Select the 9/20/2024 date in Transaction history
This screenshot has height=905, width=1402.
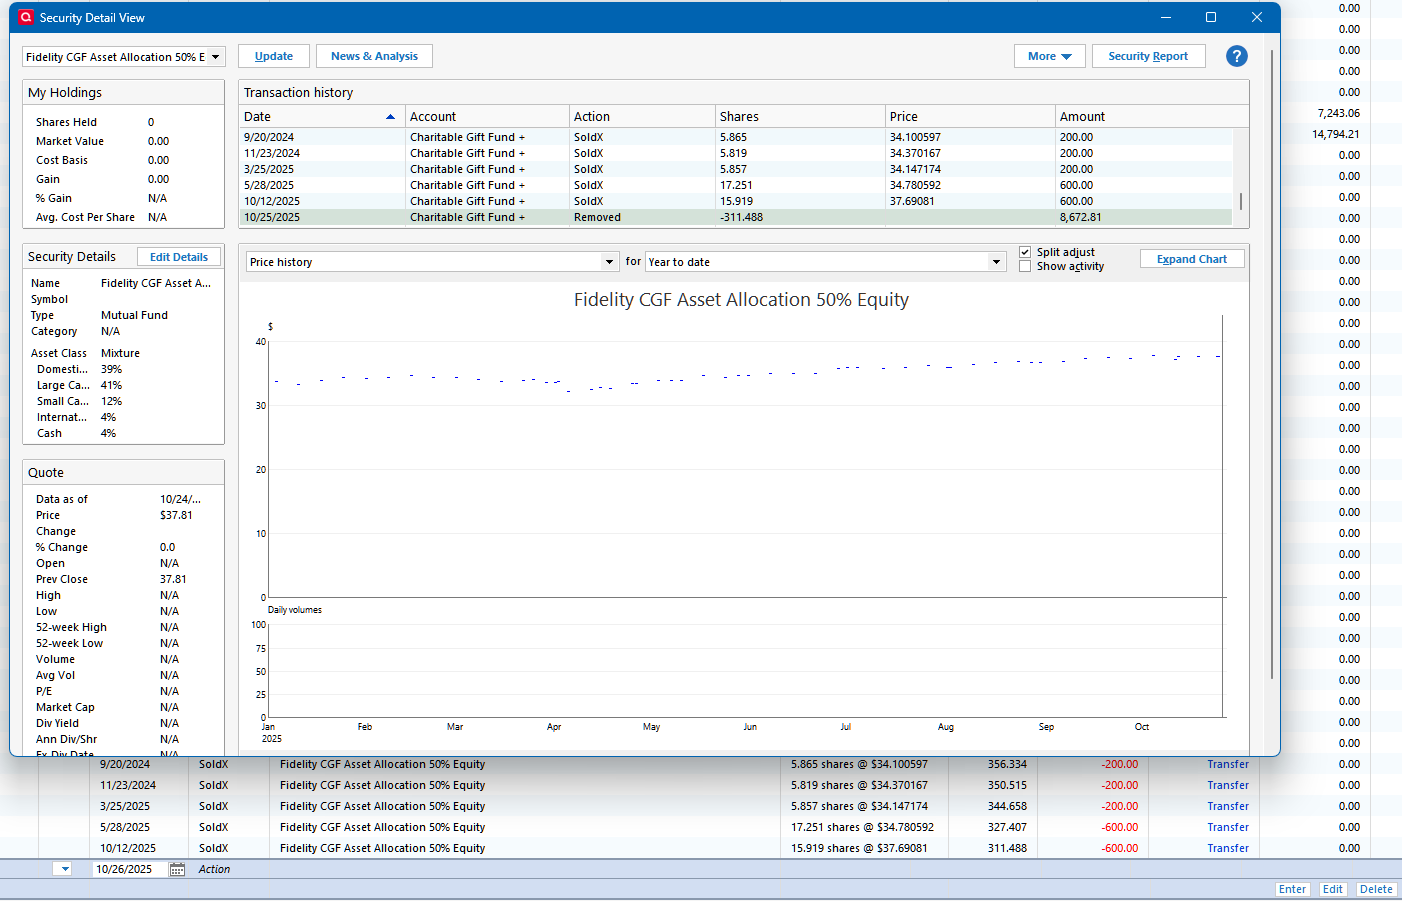[x=269, y=137]
